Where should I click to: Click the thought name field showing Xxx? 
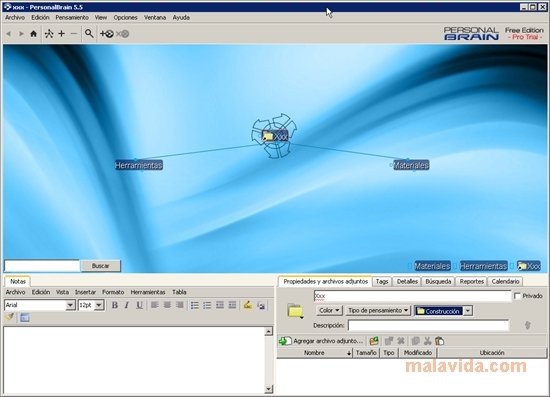412,296
